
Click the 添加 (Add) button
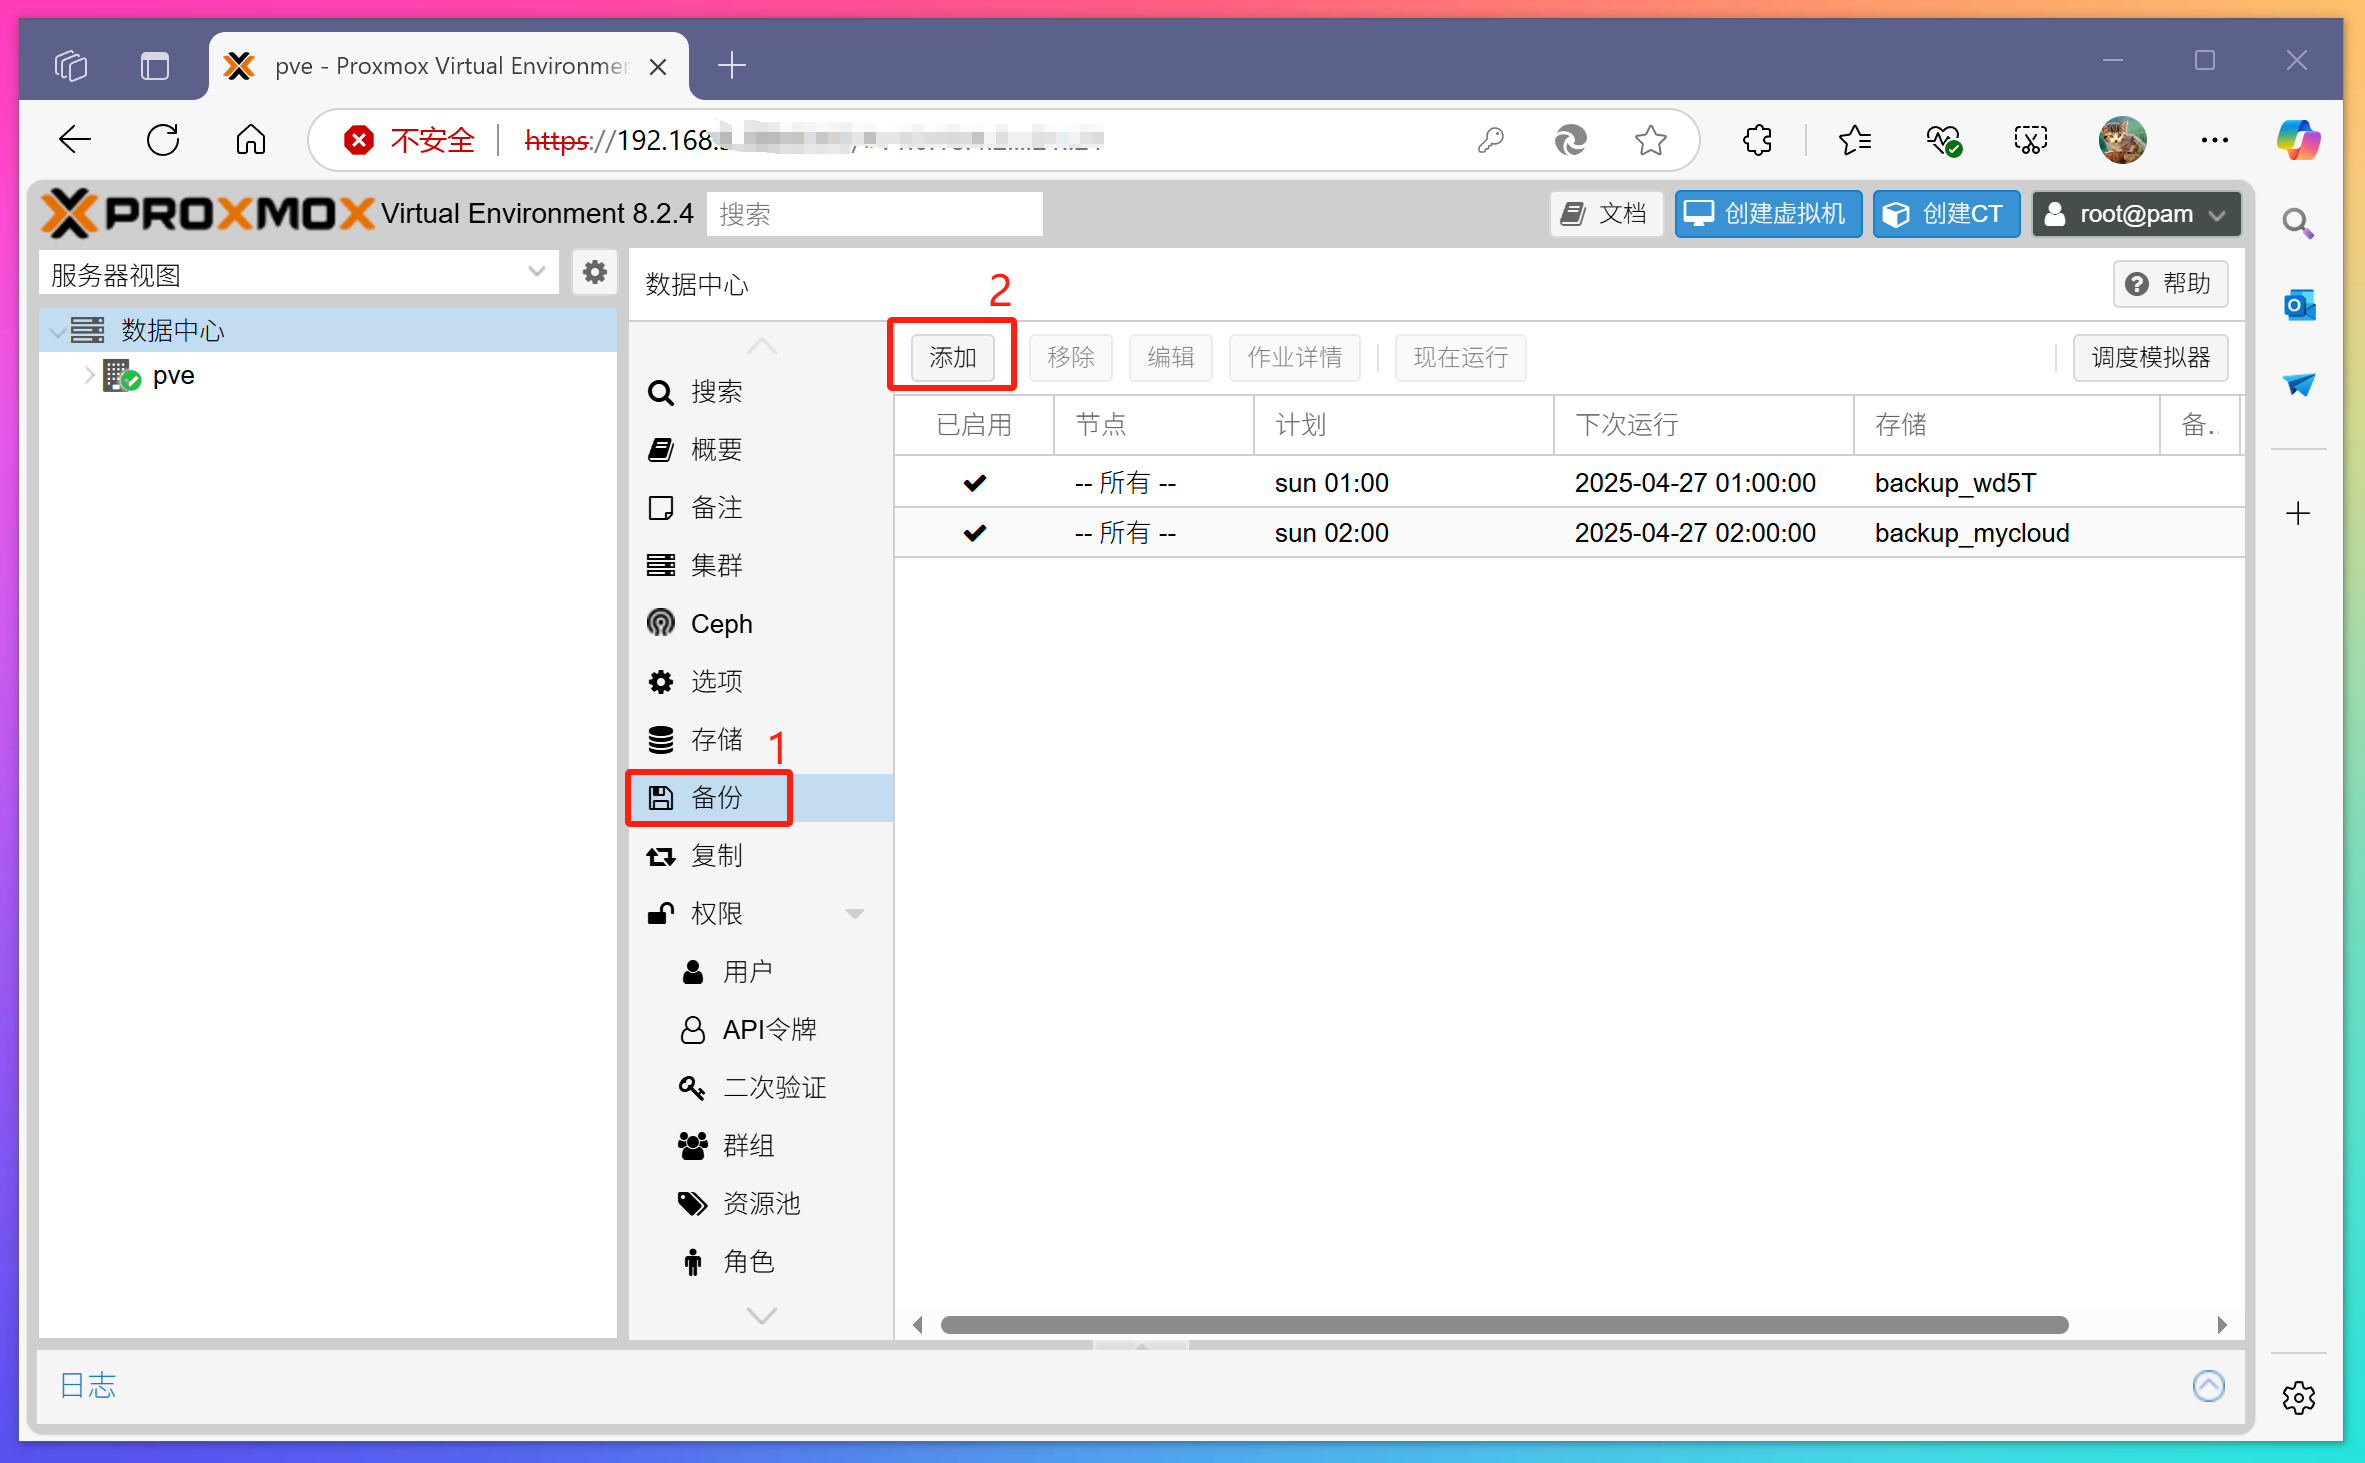click(951, 356)
